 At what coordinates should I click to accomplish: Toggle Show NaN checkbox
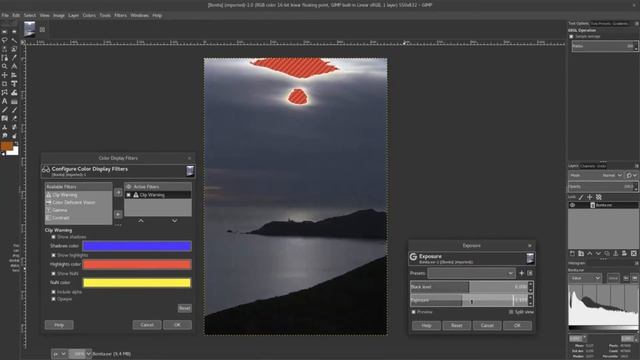53,273
